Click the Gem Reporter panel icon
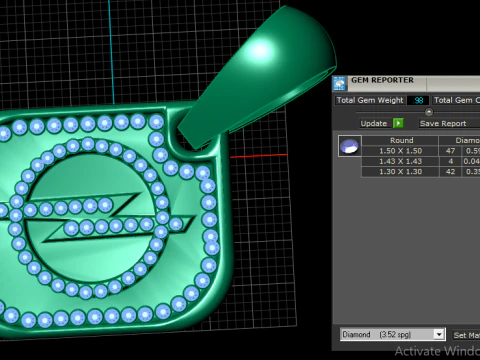 click(x=340, y=83)
